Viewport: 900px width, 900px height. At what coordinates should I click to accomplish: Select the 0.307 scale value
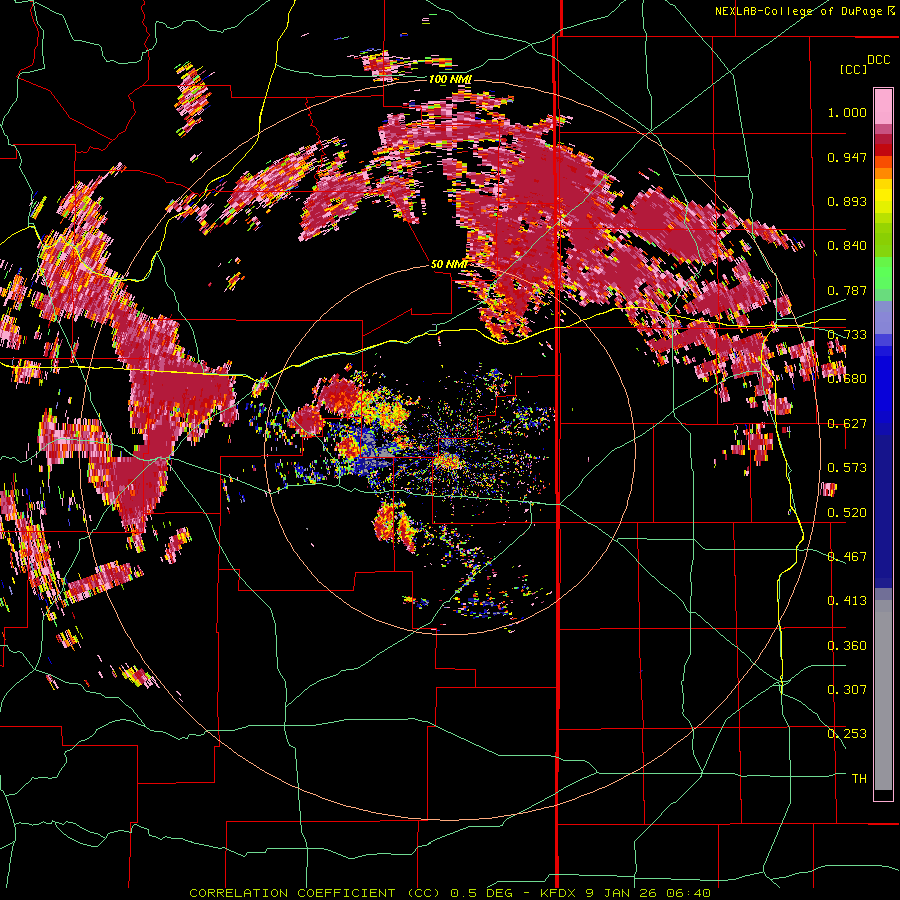(x=847, y=690)
